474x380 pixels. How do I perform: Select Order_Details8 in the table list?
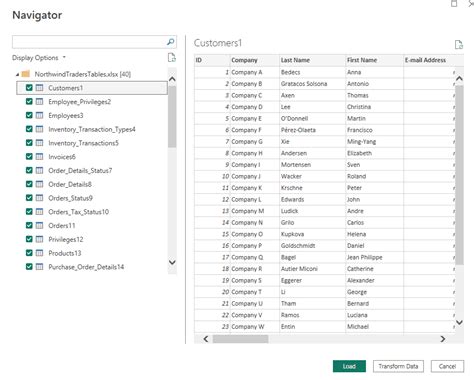click(92, 184)
